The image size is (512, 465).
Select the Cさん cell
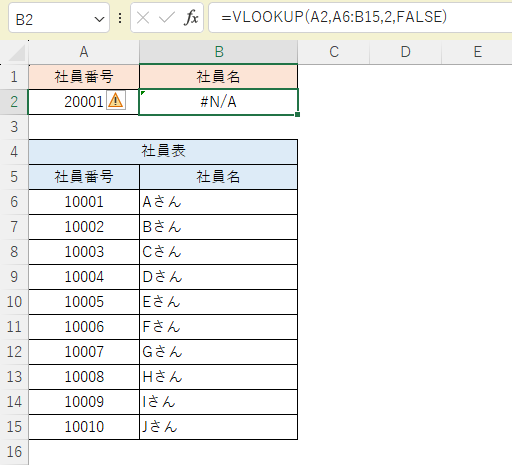[x=218, y=252]
